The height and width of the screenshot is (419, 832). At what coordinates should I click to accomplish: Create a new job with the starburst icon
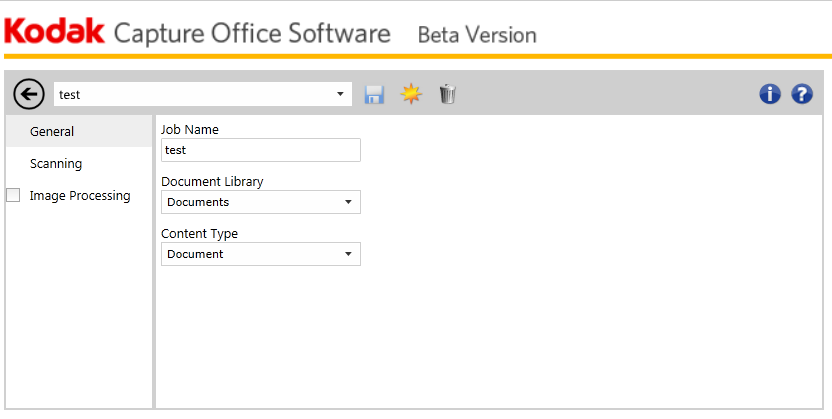(410, 94)
